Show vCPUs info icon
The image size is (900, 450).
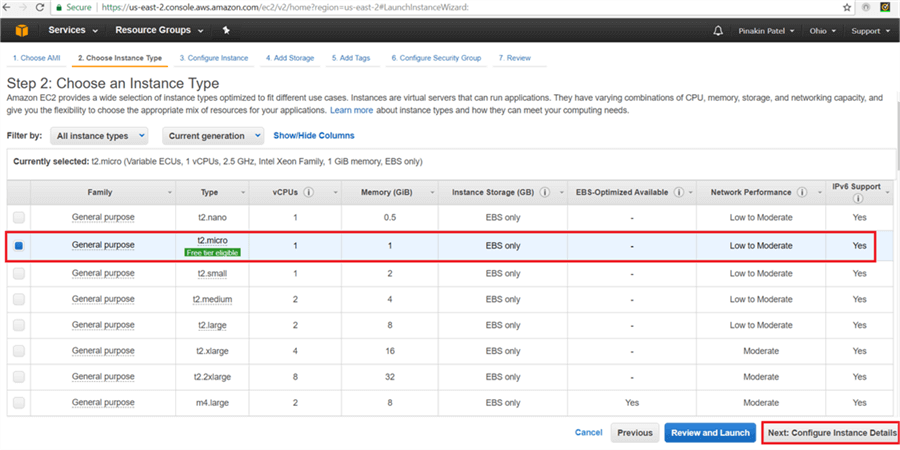click(308, 192)
